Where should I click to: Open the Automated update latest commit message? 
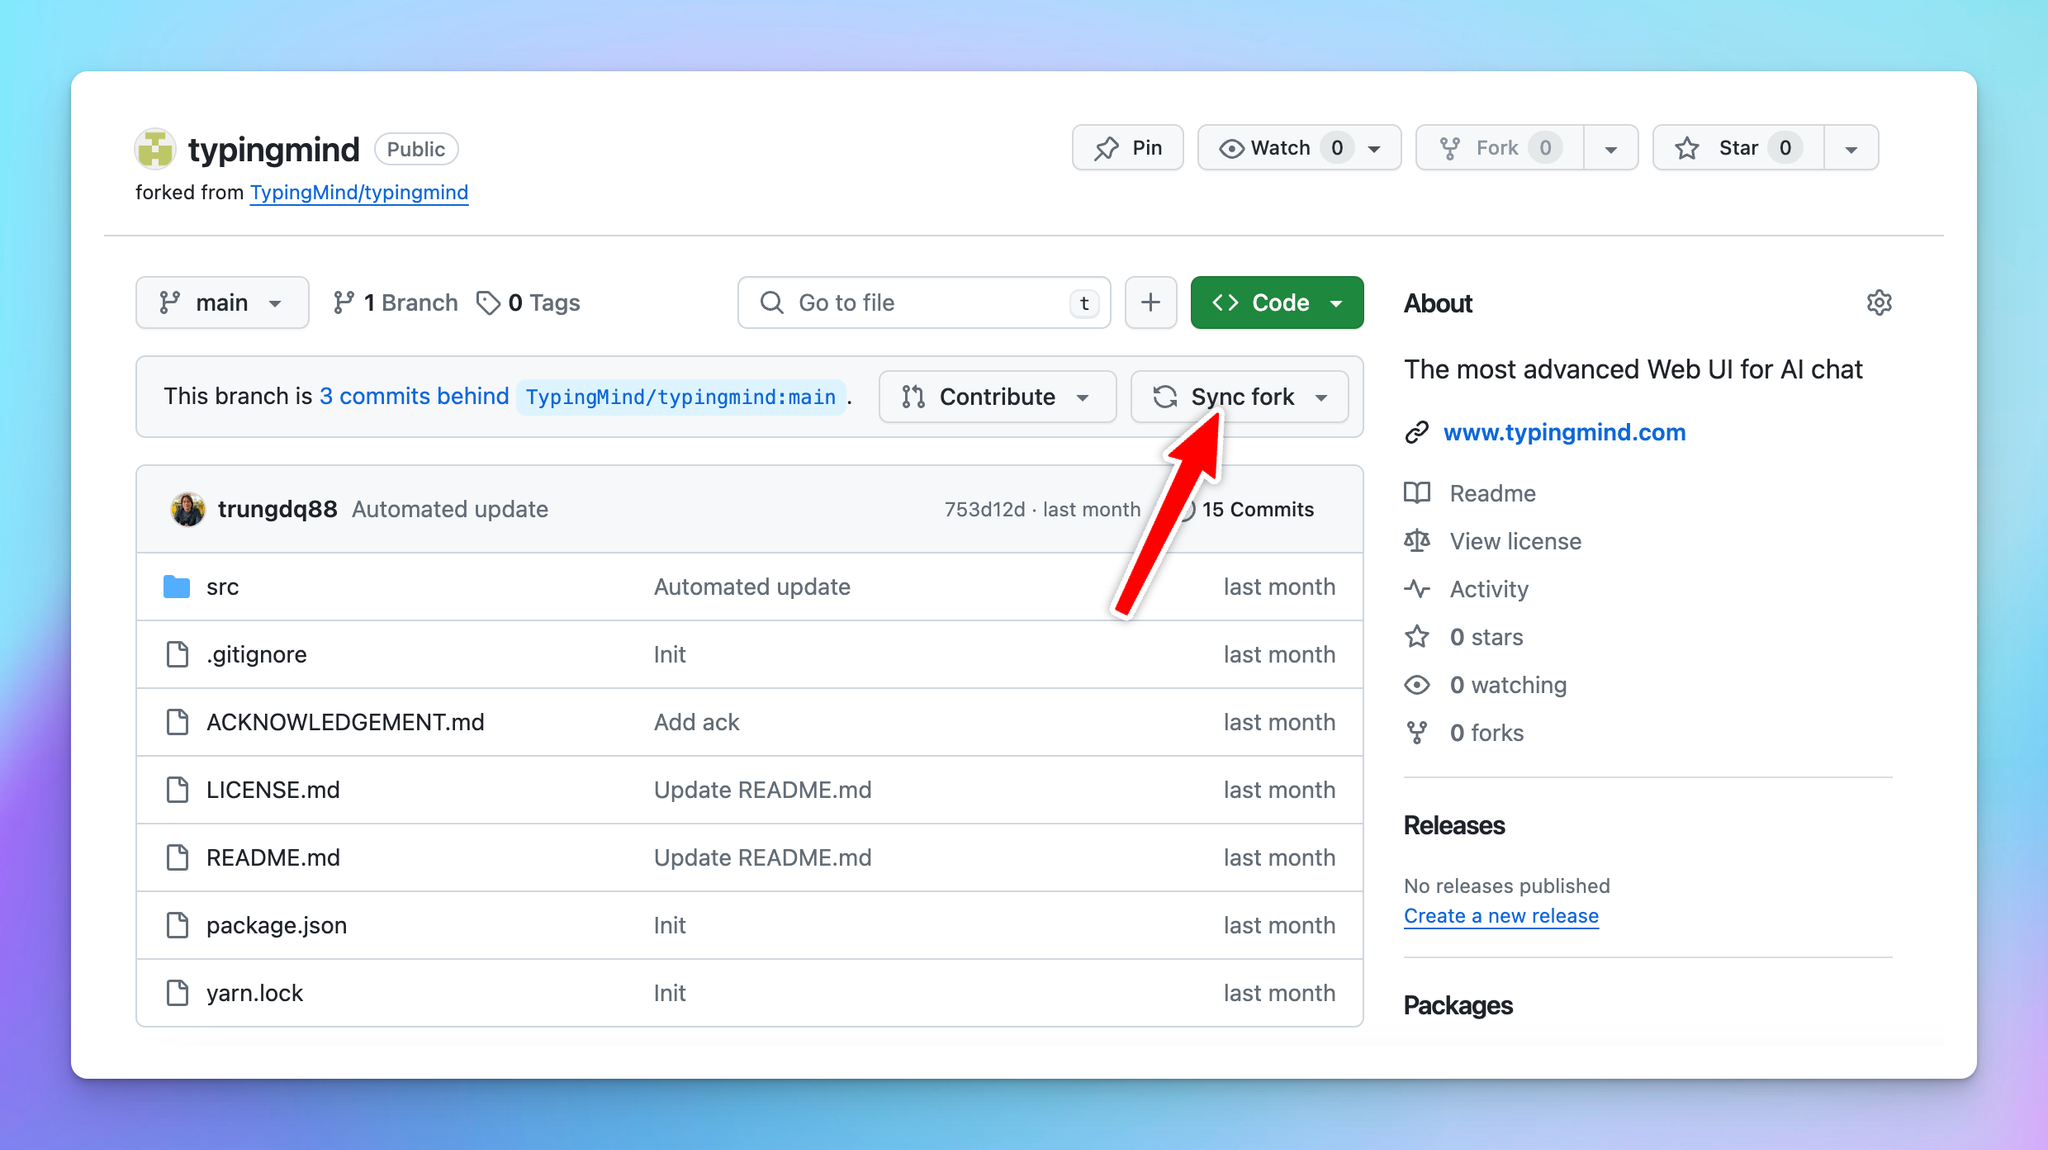pyautogui.click(x=450, y=509)
